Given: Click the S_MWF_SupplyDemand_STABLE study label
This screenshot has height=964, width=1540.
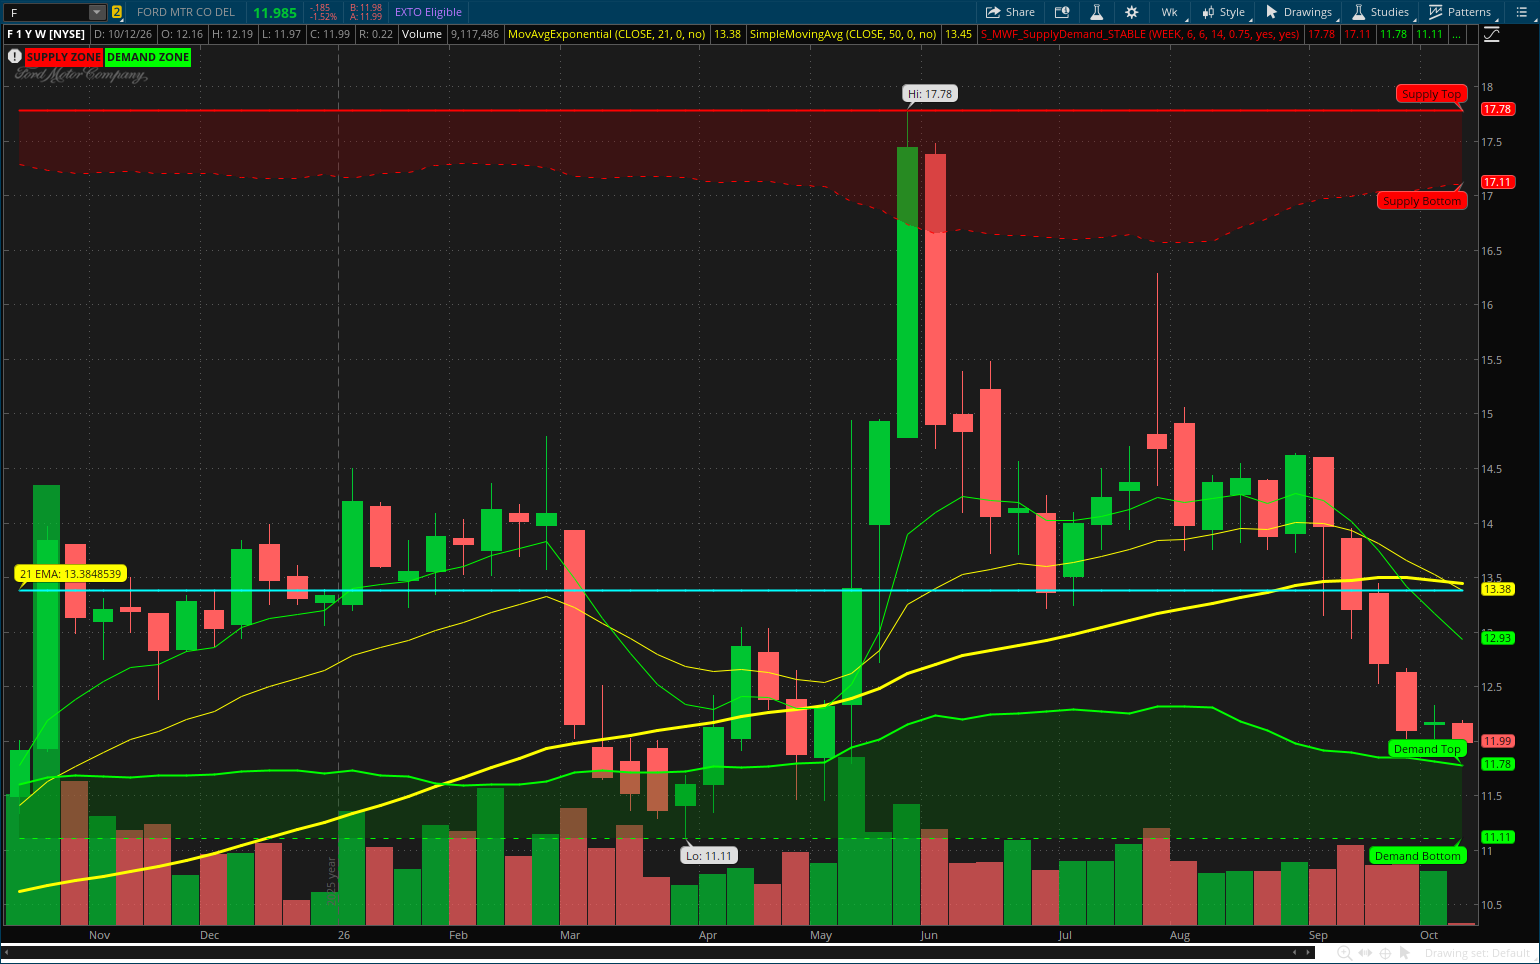Looking at the screenshot, I should pyautogui.click(x=1140, y=34).
